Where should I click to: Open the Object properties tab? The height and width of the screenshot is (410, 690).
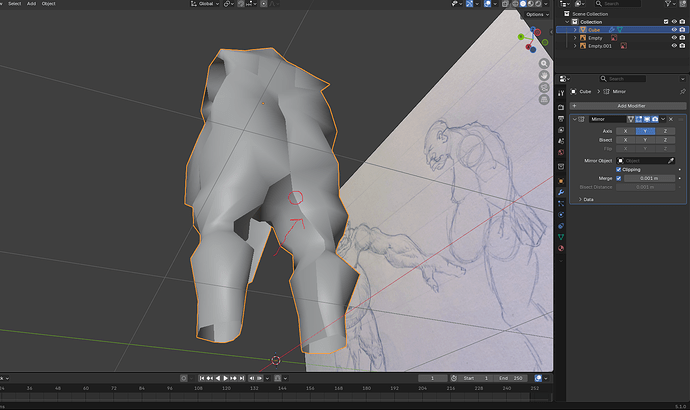[x=561, y=181]
